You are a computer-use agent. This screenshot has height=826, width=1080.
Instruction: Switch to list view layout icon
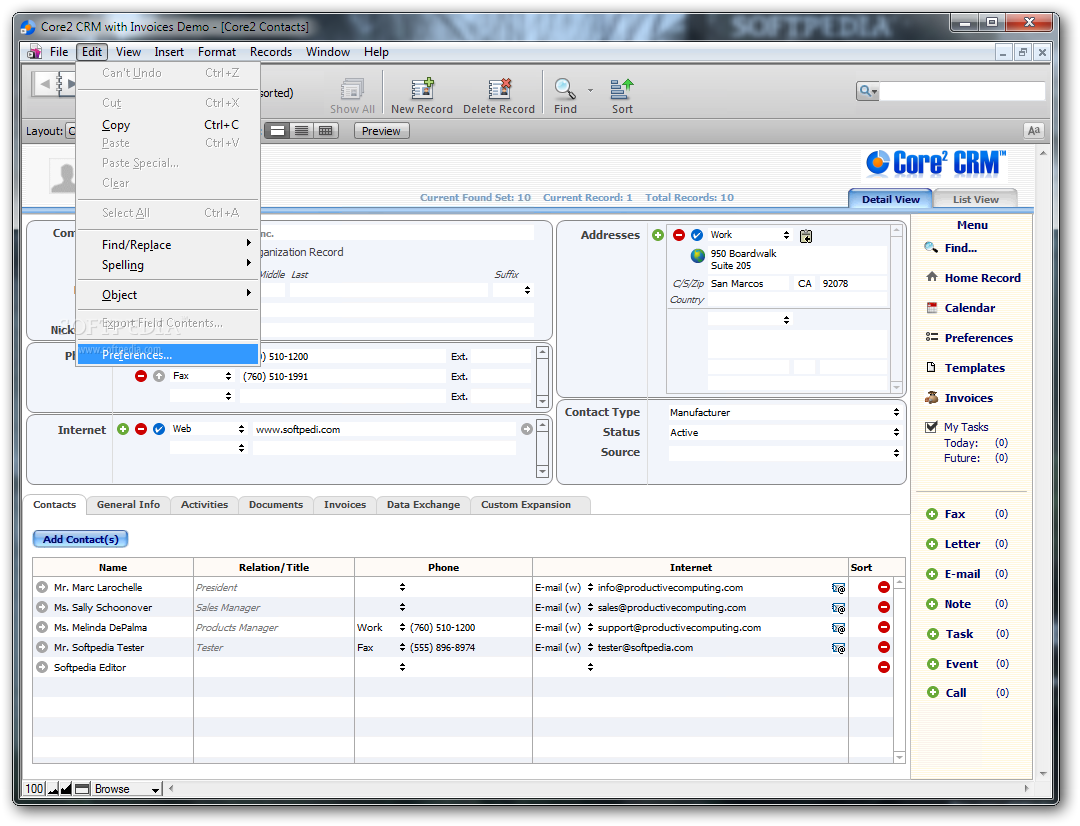pyautogui.click(x=301, y=131)
